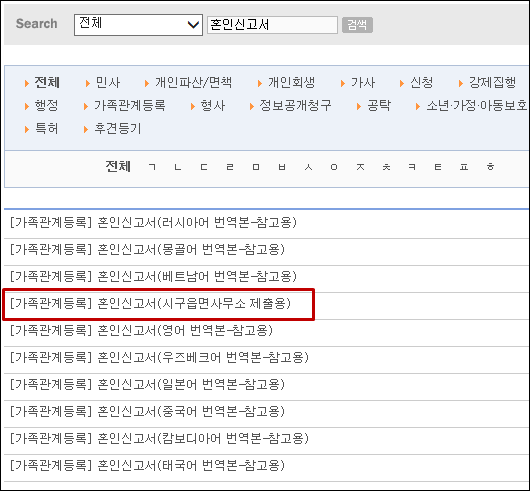Screen dimensions: 530x491
Task: Select the 민사 category
Action: pos(108,82)
